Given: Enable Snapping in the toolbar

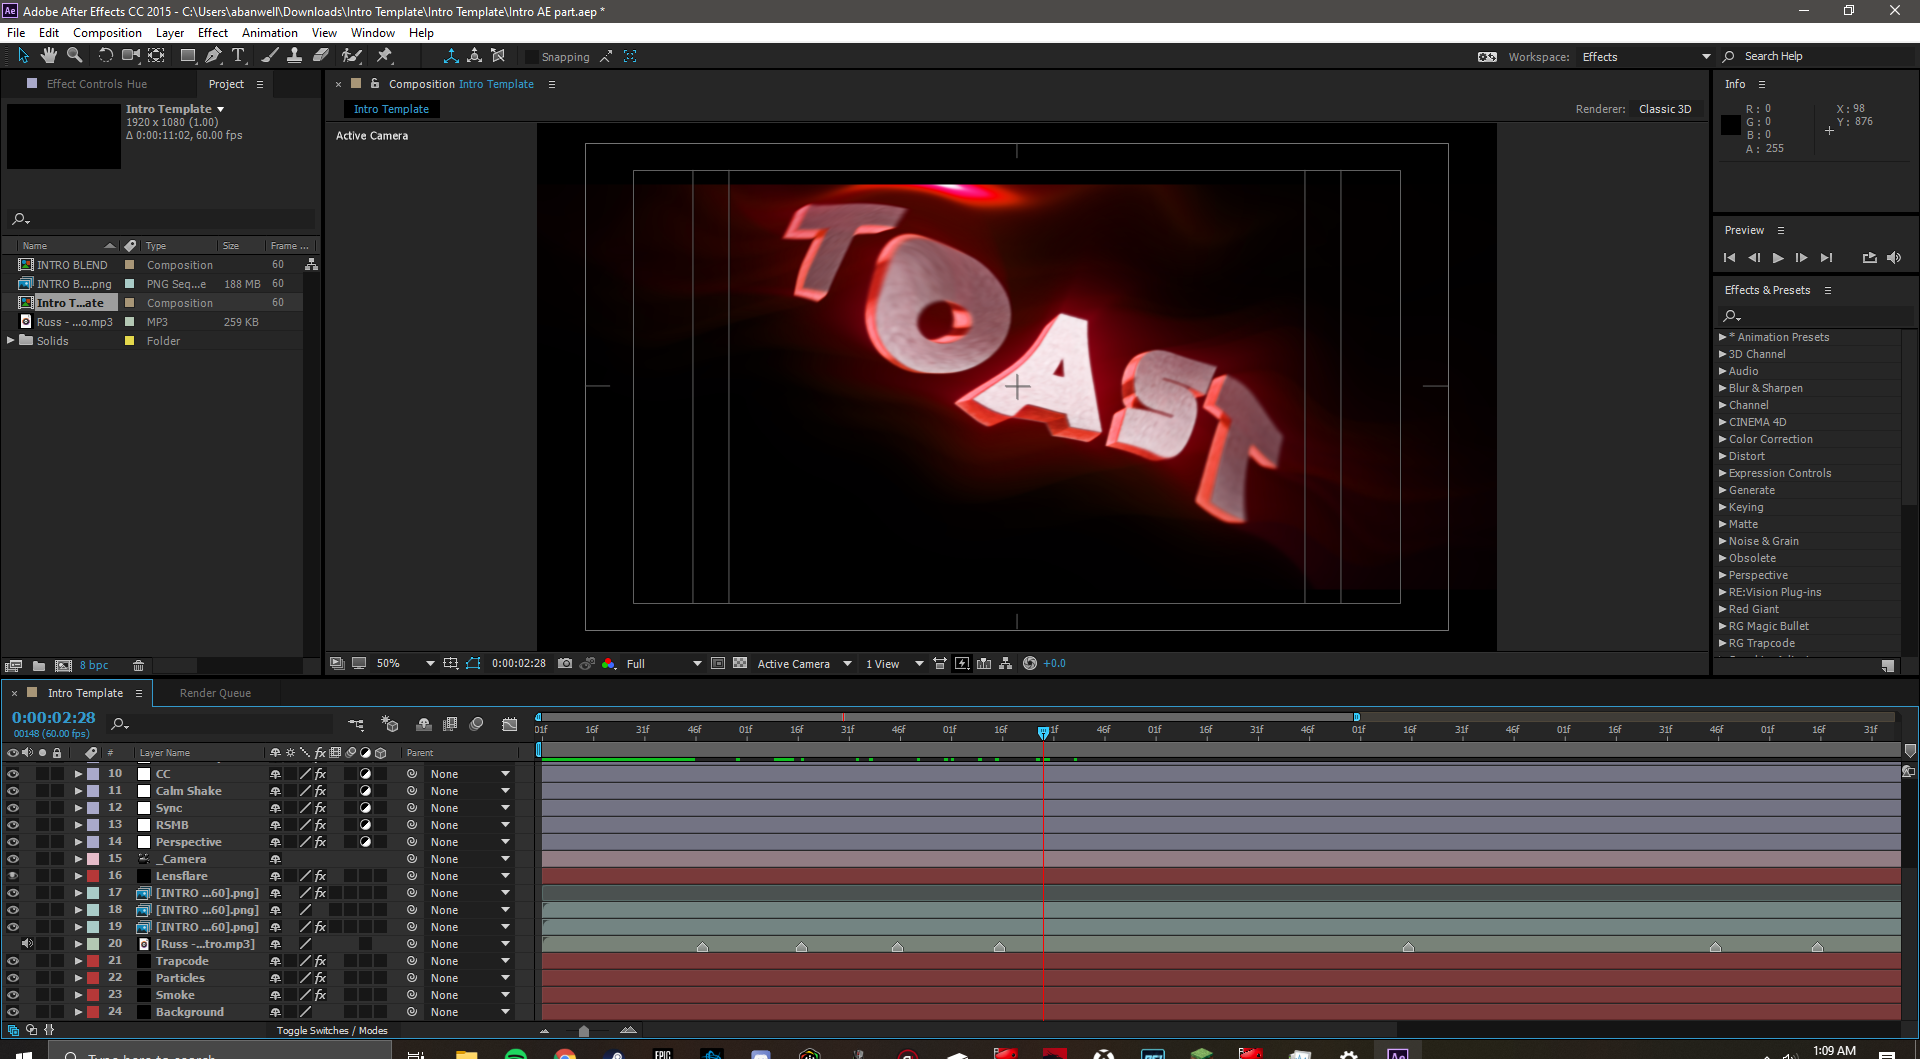Looking at the screenshot, I should coord(533,57).
